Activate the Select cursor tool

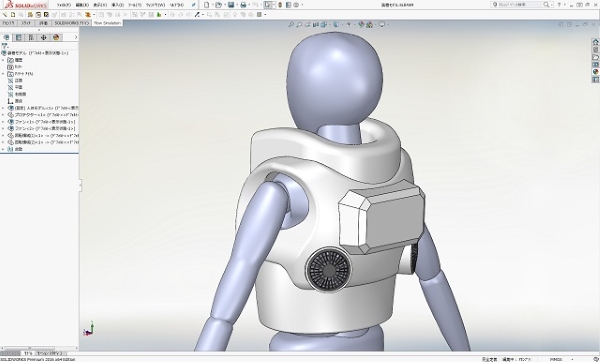268,5
